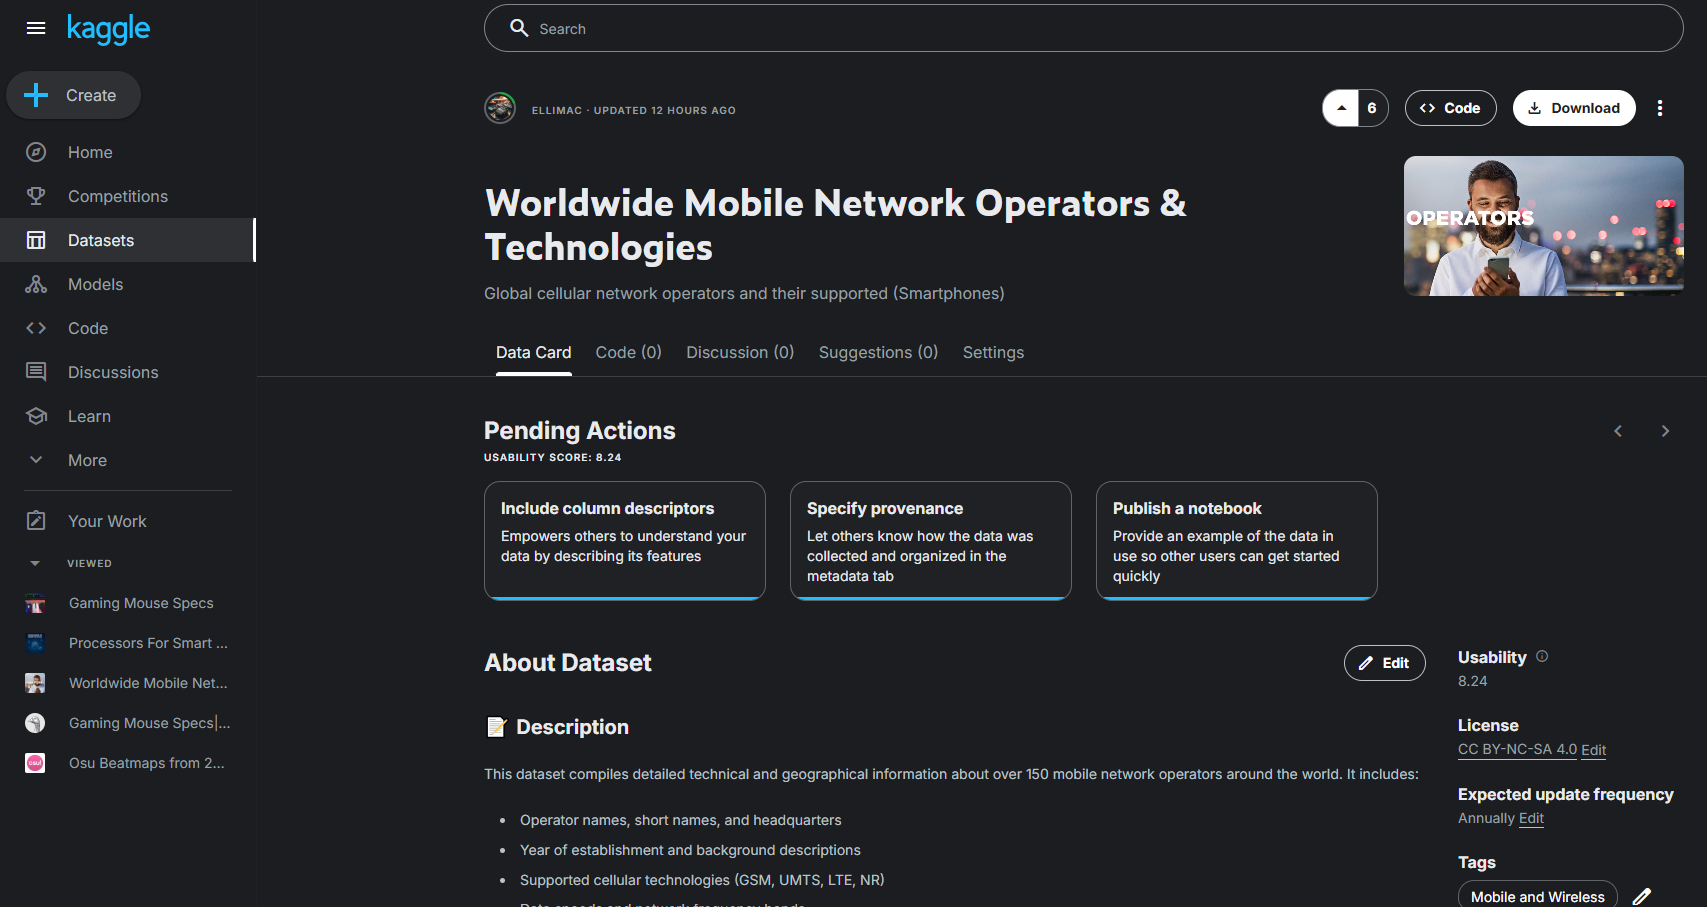Click the Learn graduation cap icon
1707x907 pixels.
click(36, 416)
